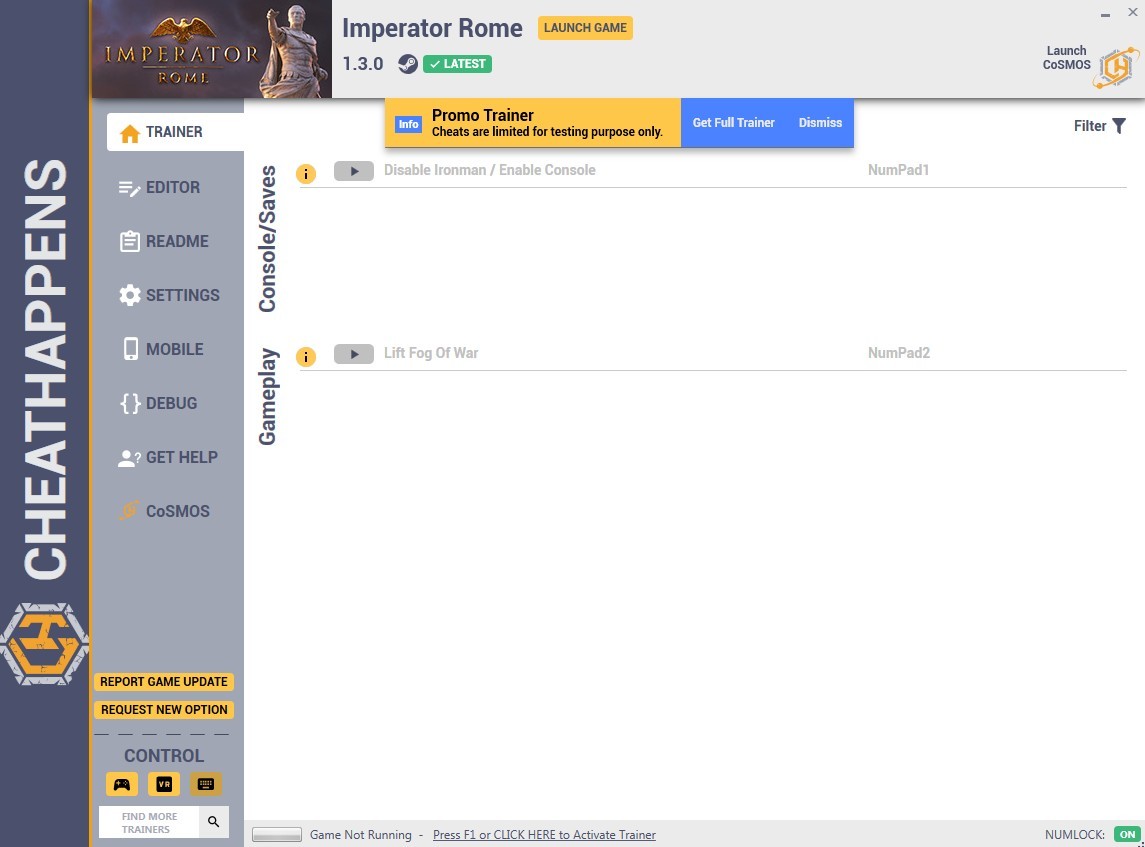Click the LAUNCH GAME button
The height and width of the screenshot is (847, 1145).
585,28
